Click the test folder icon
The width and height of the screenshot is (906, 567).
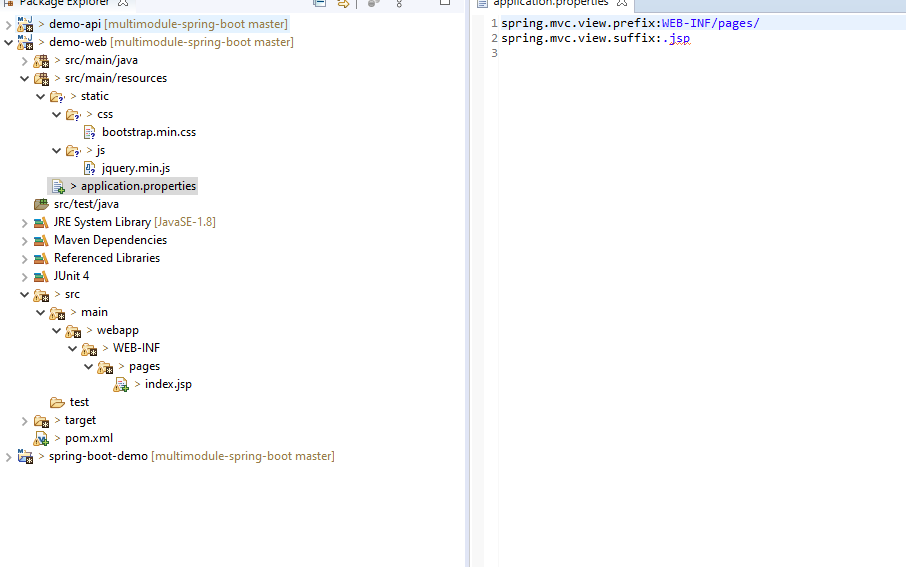click(57, 402)
